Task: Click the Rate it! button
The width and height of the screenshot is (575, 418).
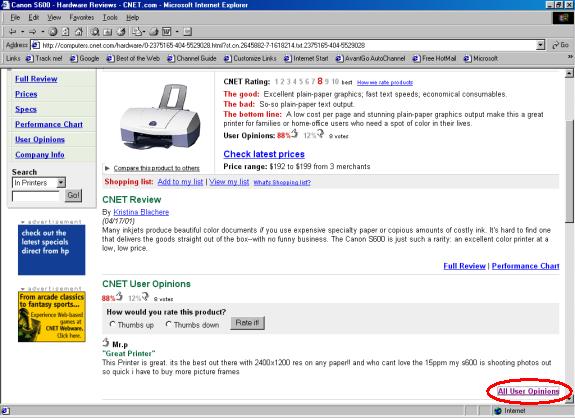Action: pos(247,323)
